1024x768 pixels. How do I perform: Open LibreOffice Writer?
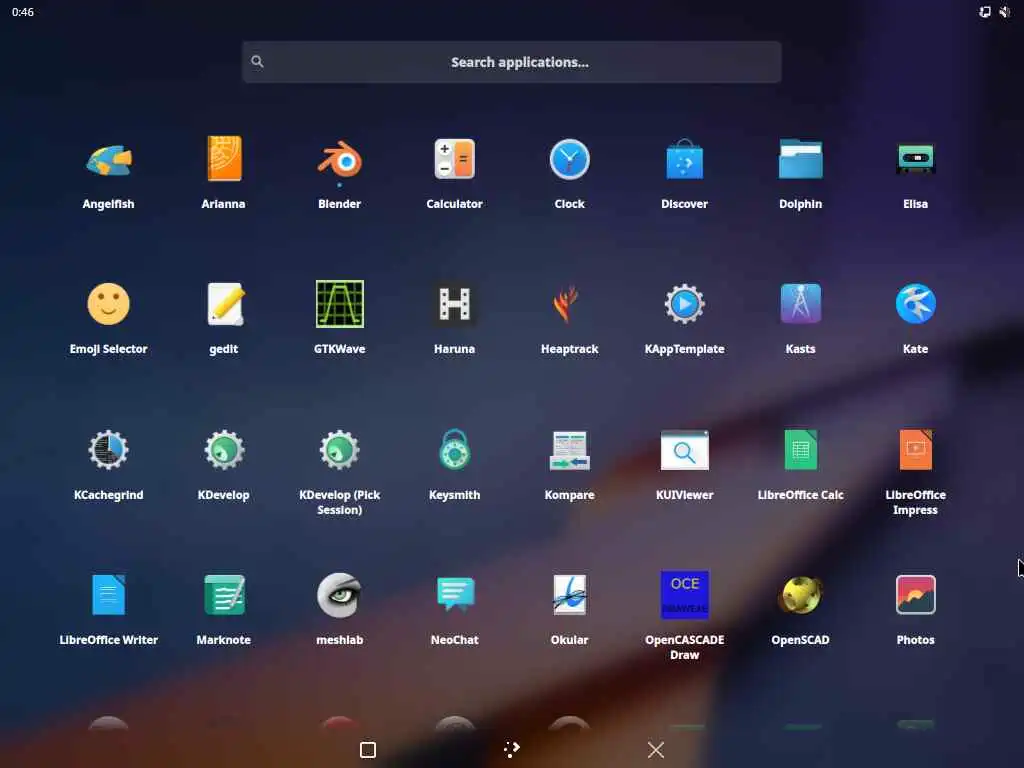pos(108,595)
